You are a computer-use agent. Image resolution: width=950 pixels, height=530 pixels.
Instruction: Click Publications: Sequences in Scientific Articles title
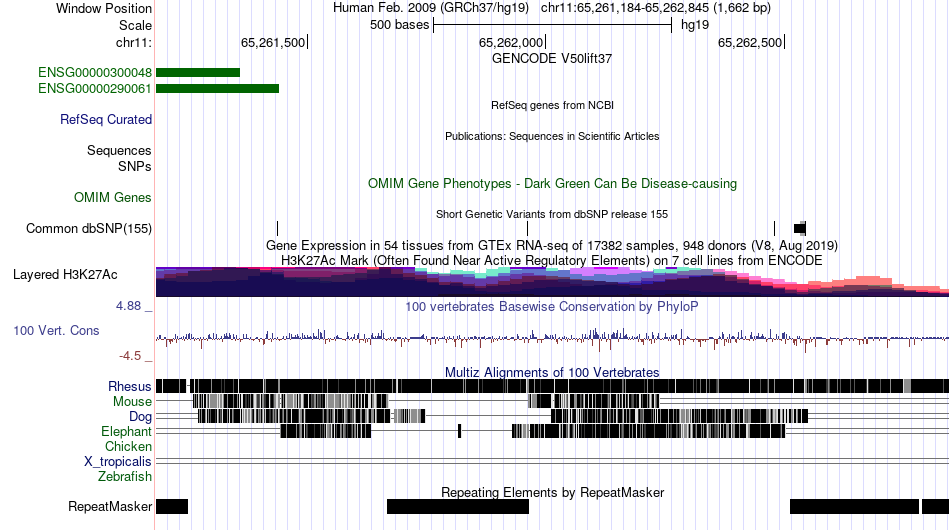point(552,136)
